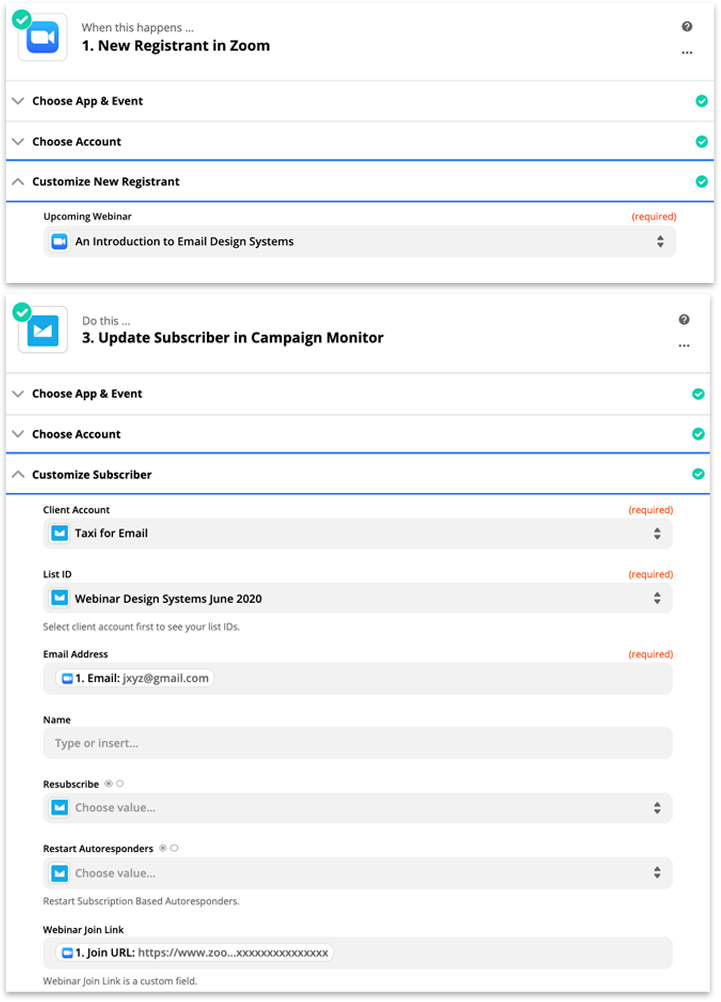Click Zoom icon inside Upcoming Webinar field
The width and height of the screenshot is (721, 1002).
coord(59,242)
